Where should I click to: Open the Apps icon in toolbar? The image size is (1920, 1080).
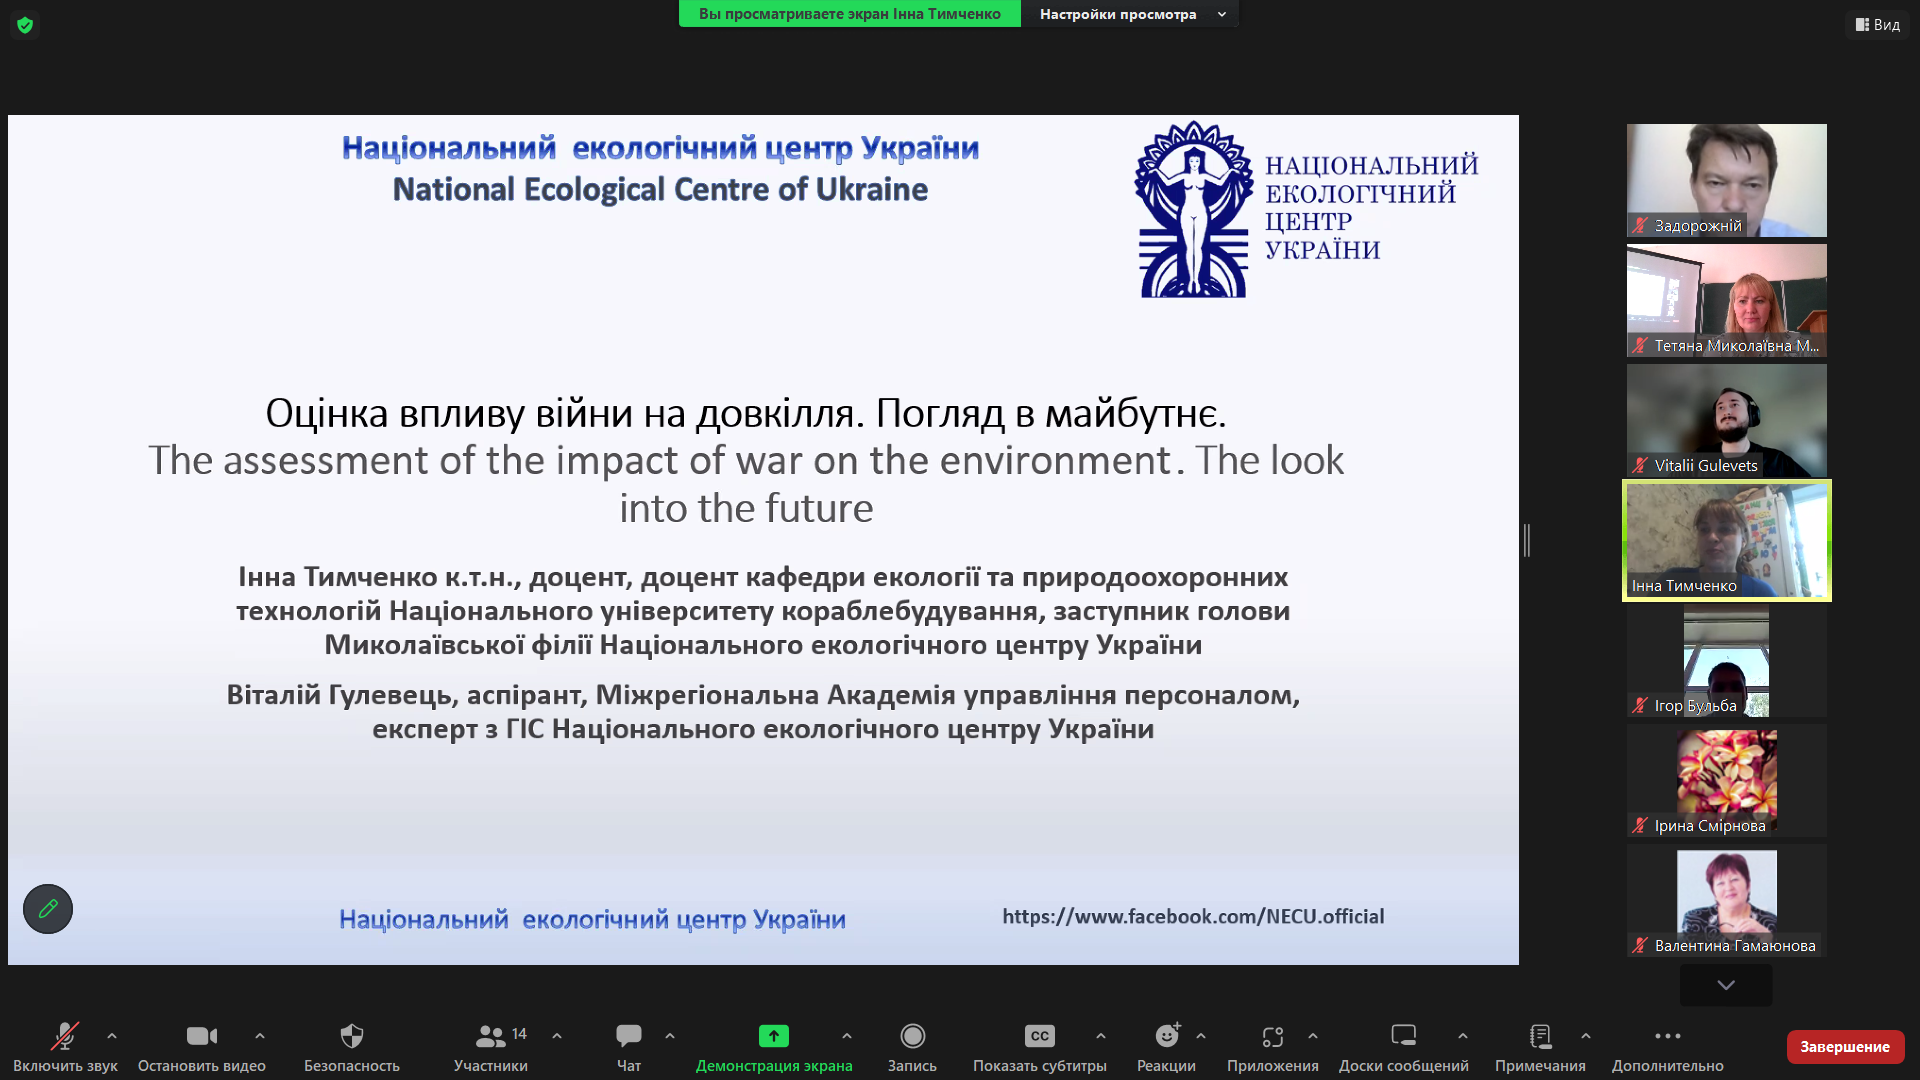pos(1272,1036)
